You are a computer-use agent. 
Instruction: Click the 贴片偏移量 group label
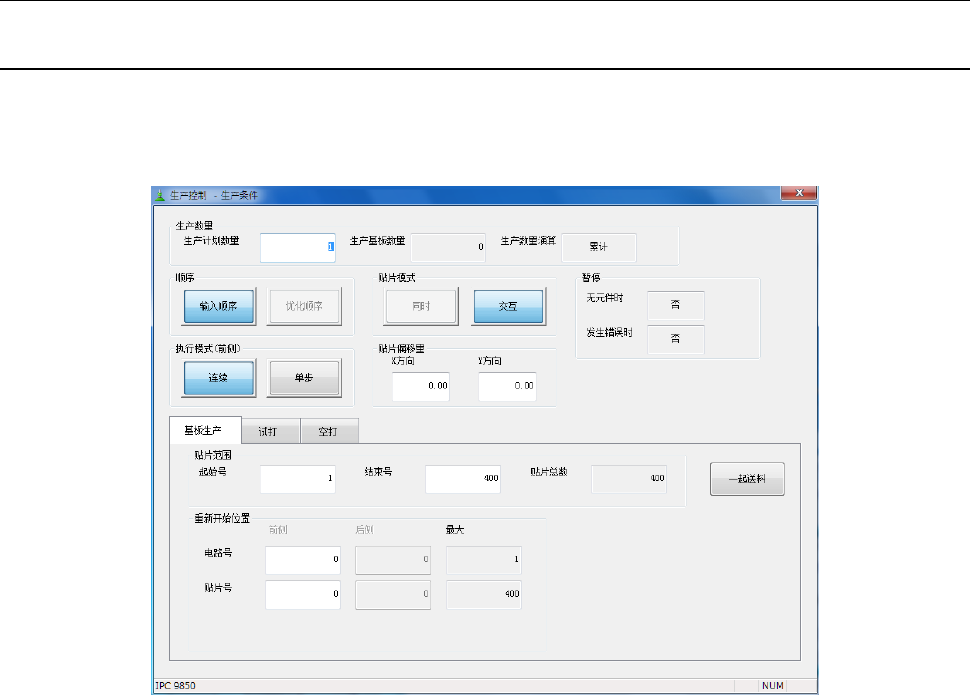point(401,348)
